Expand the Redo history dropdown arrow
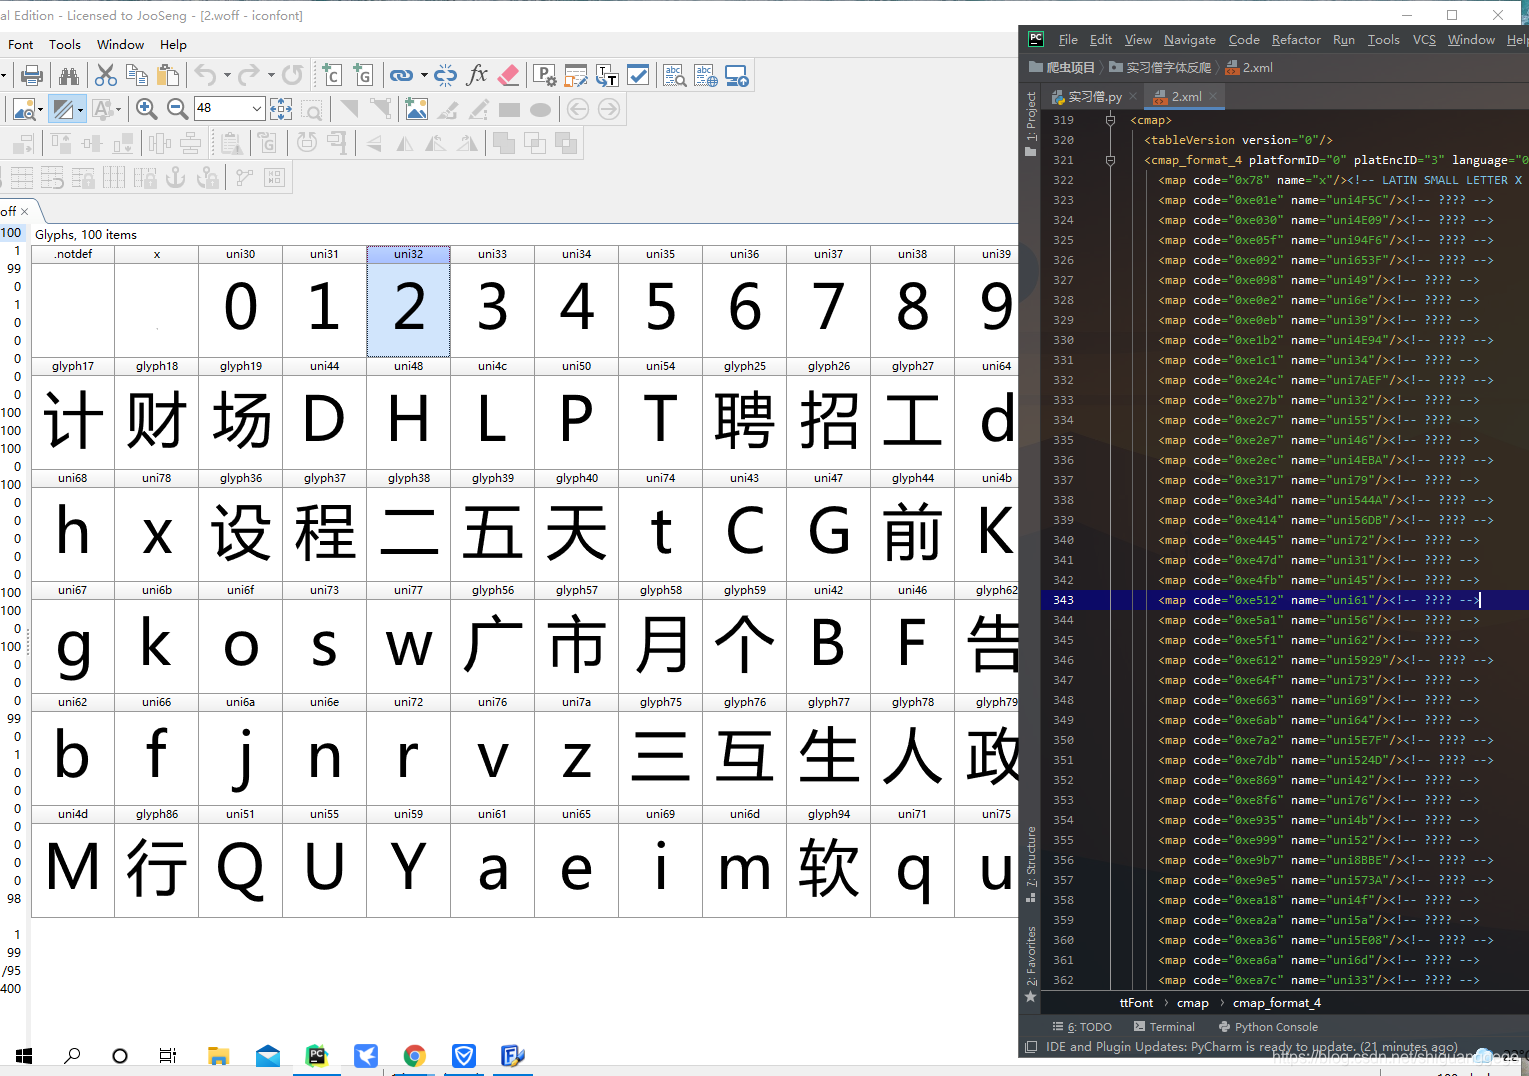 [271, 75]
